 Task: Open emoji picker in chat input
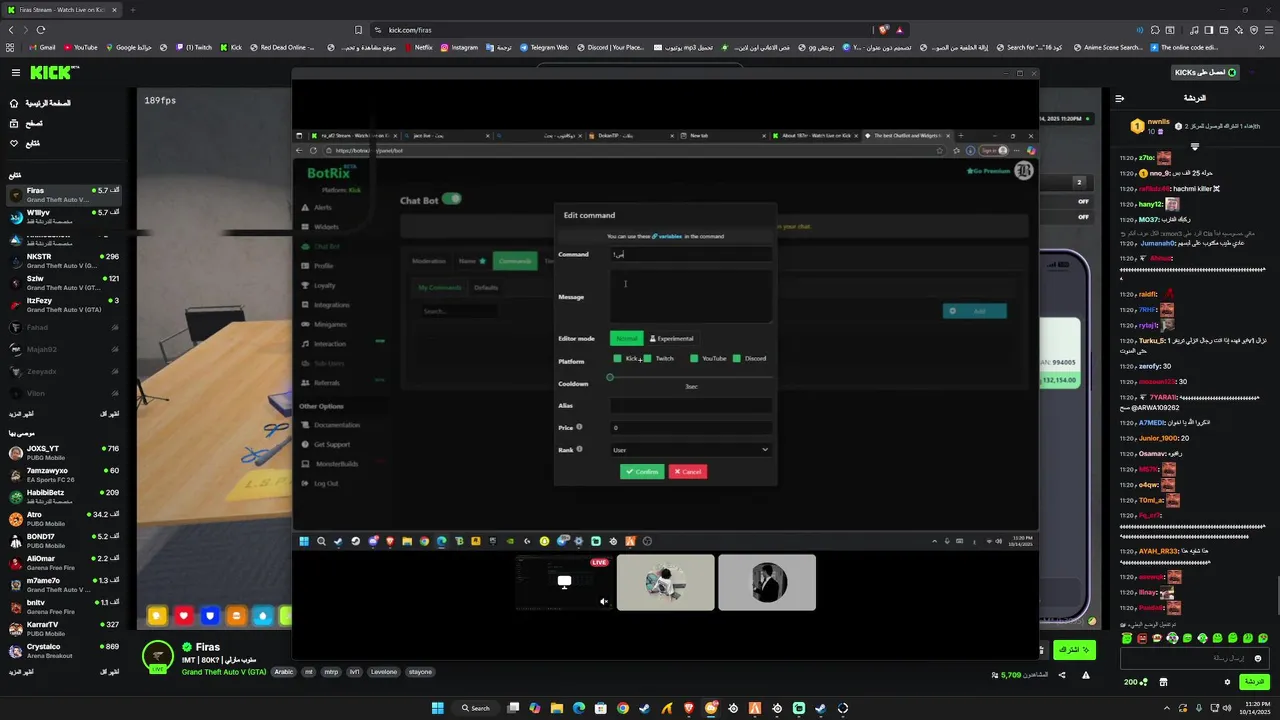1258,658
